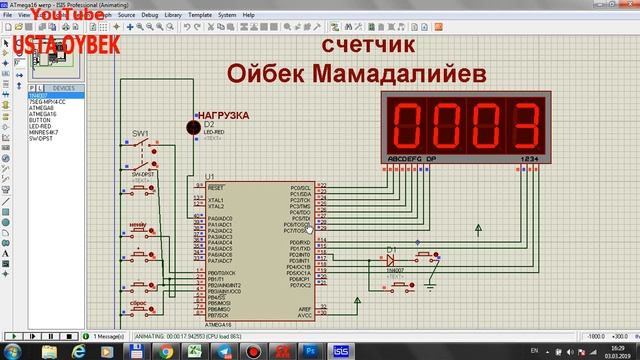This screenshot has height=360, width=640.
Task: Open Photoshop from the taskbar
Action: coord(311,351)
